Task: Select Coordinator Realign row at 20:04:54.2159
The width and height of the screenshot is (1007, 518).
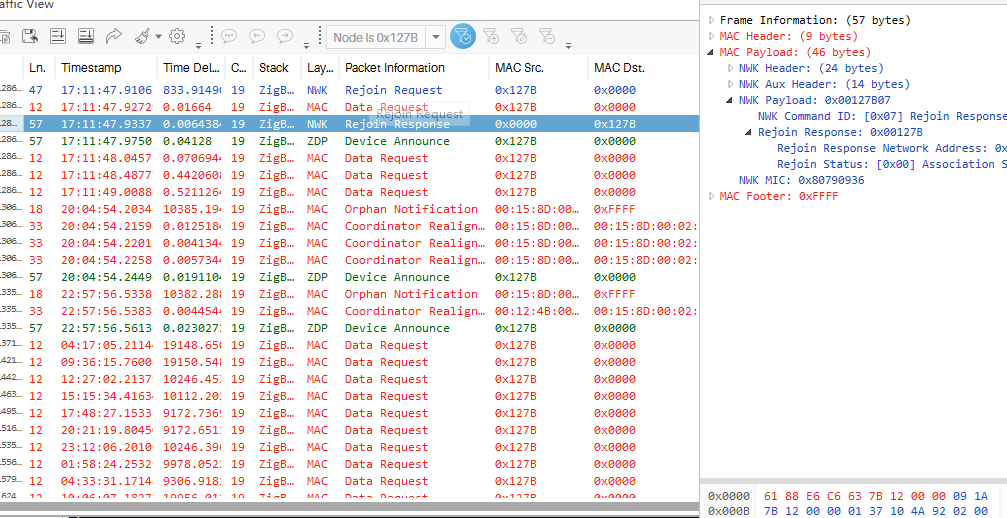Action: 349,226
